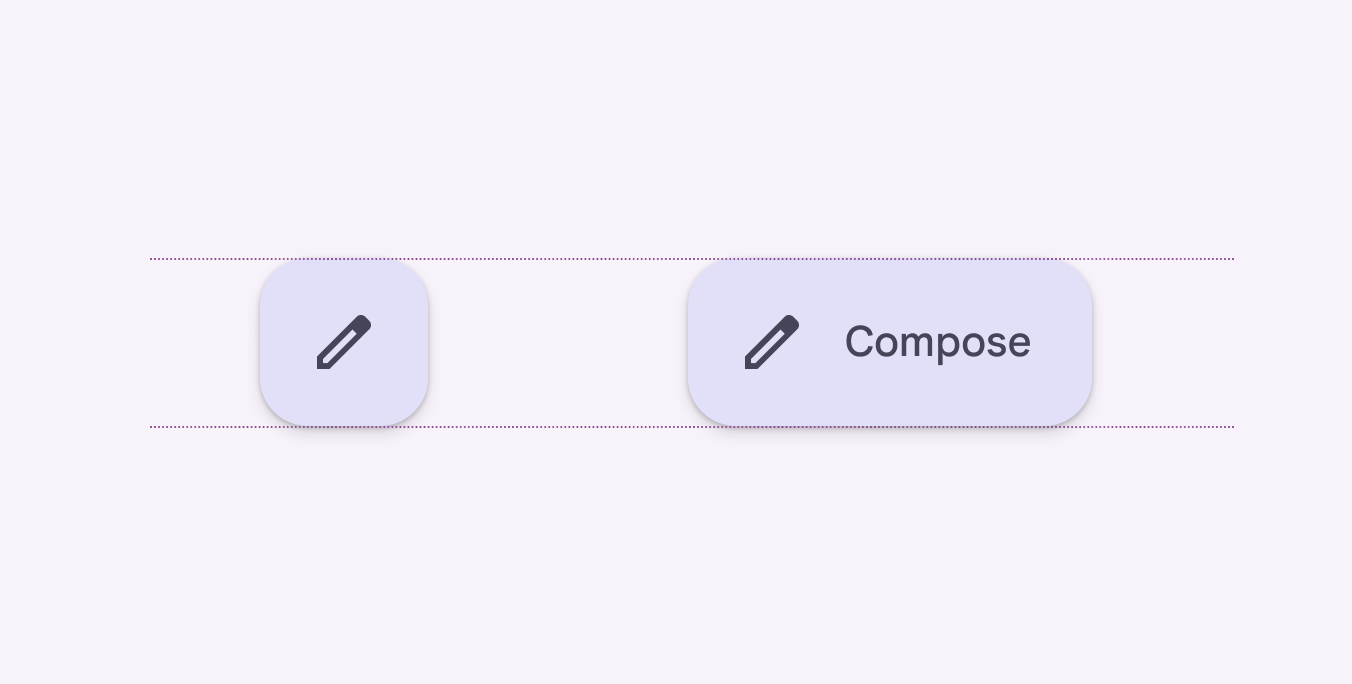Click the edit icon in the extended FAB
Screen dimensions: 1352x684
point(772,342)
